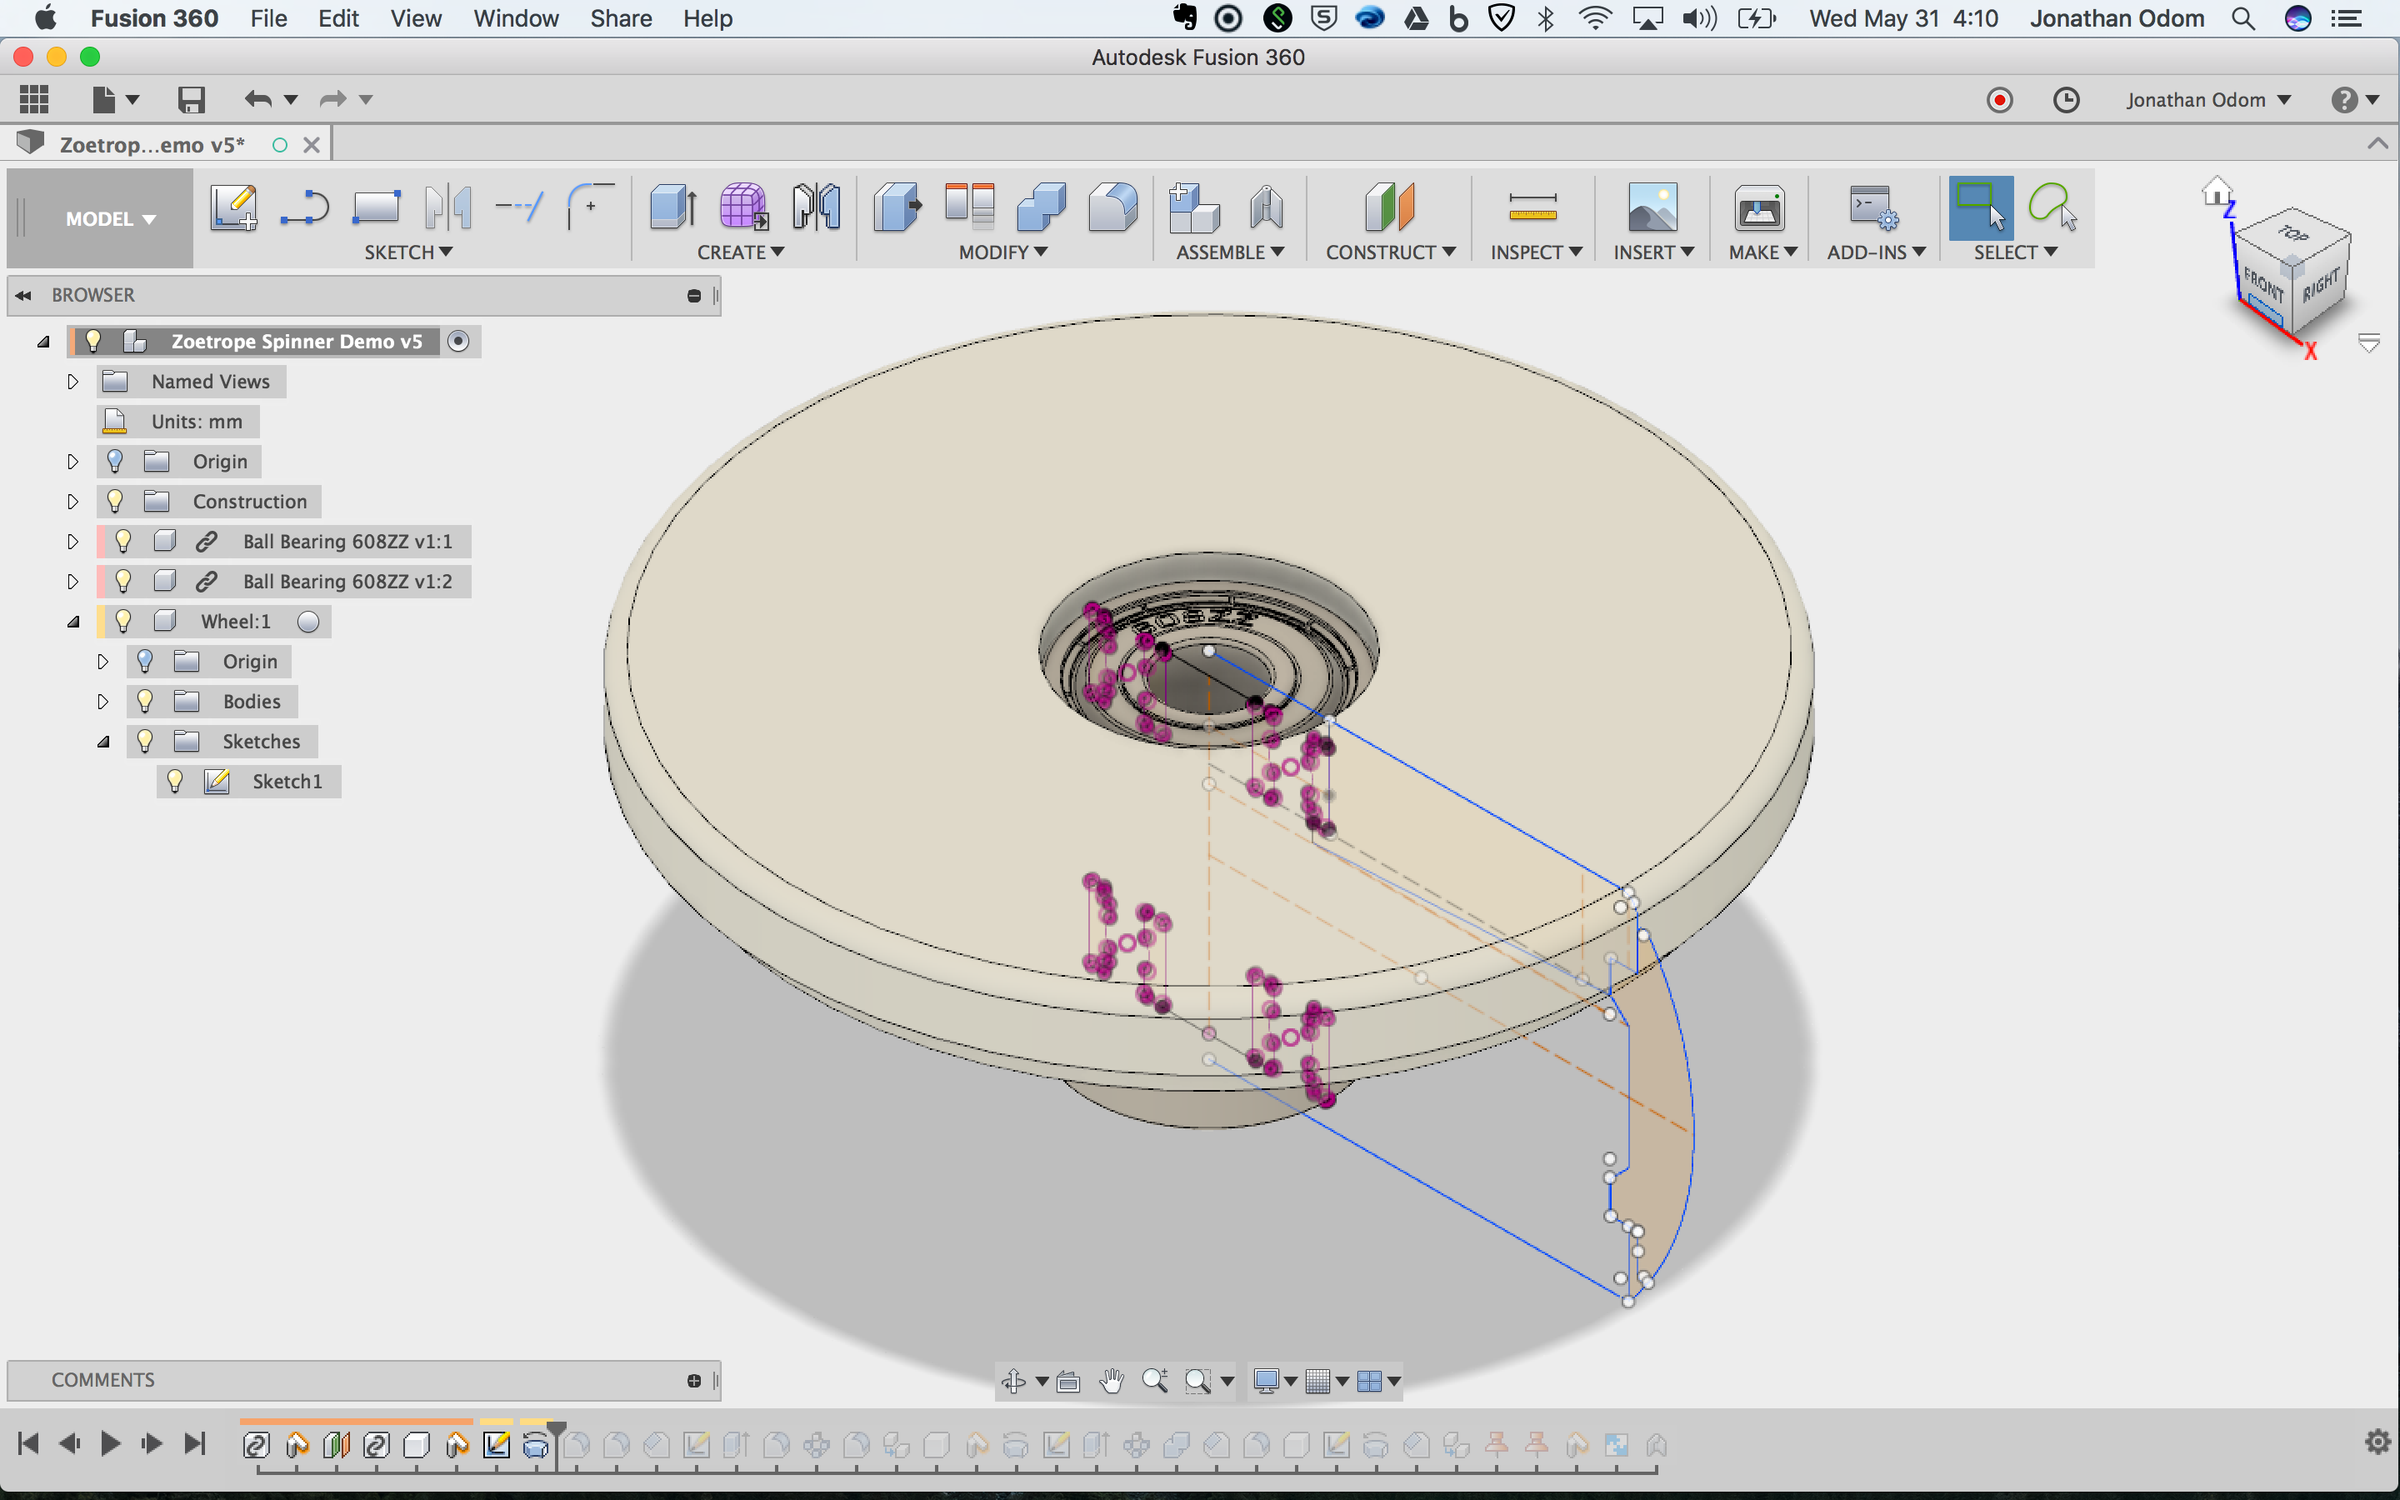Image resolution: width=2400 pixels, height=1500 pixels.
Task: Open the MODEL workspace dropdown
Action: coord(110,219)
